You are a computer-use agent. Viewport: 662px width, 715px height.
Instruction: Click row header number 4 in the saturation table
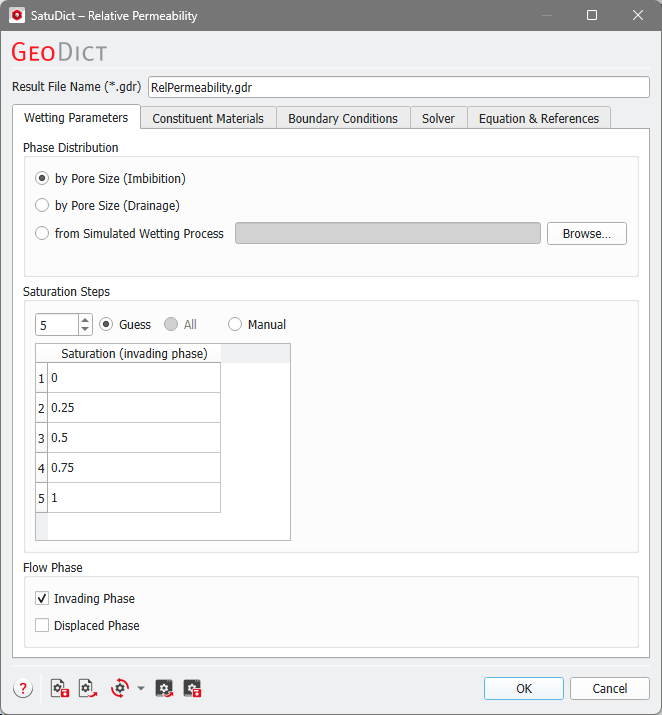coord(41,468)
